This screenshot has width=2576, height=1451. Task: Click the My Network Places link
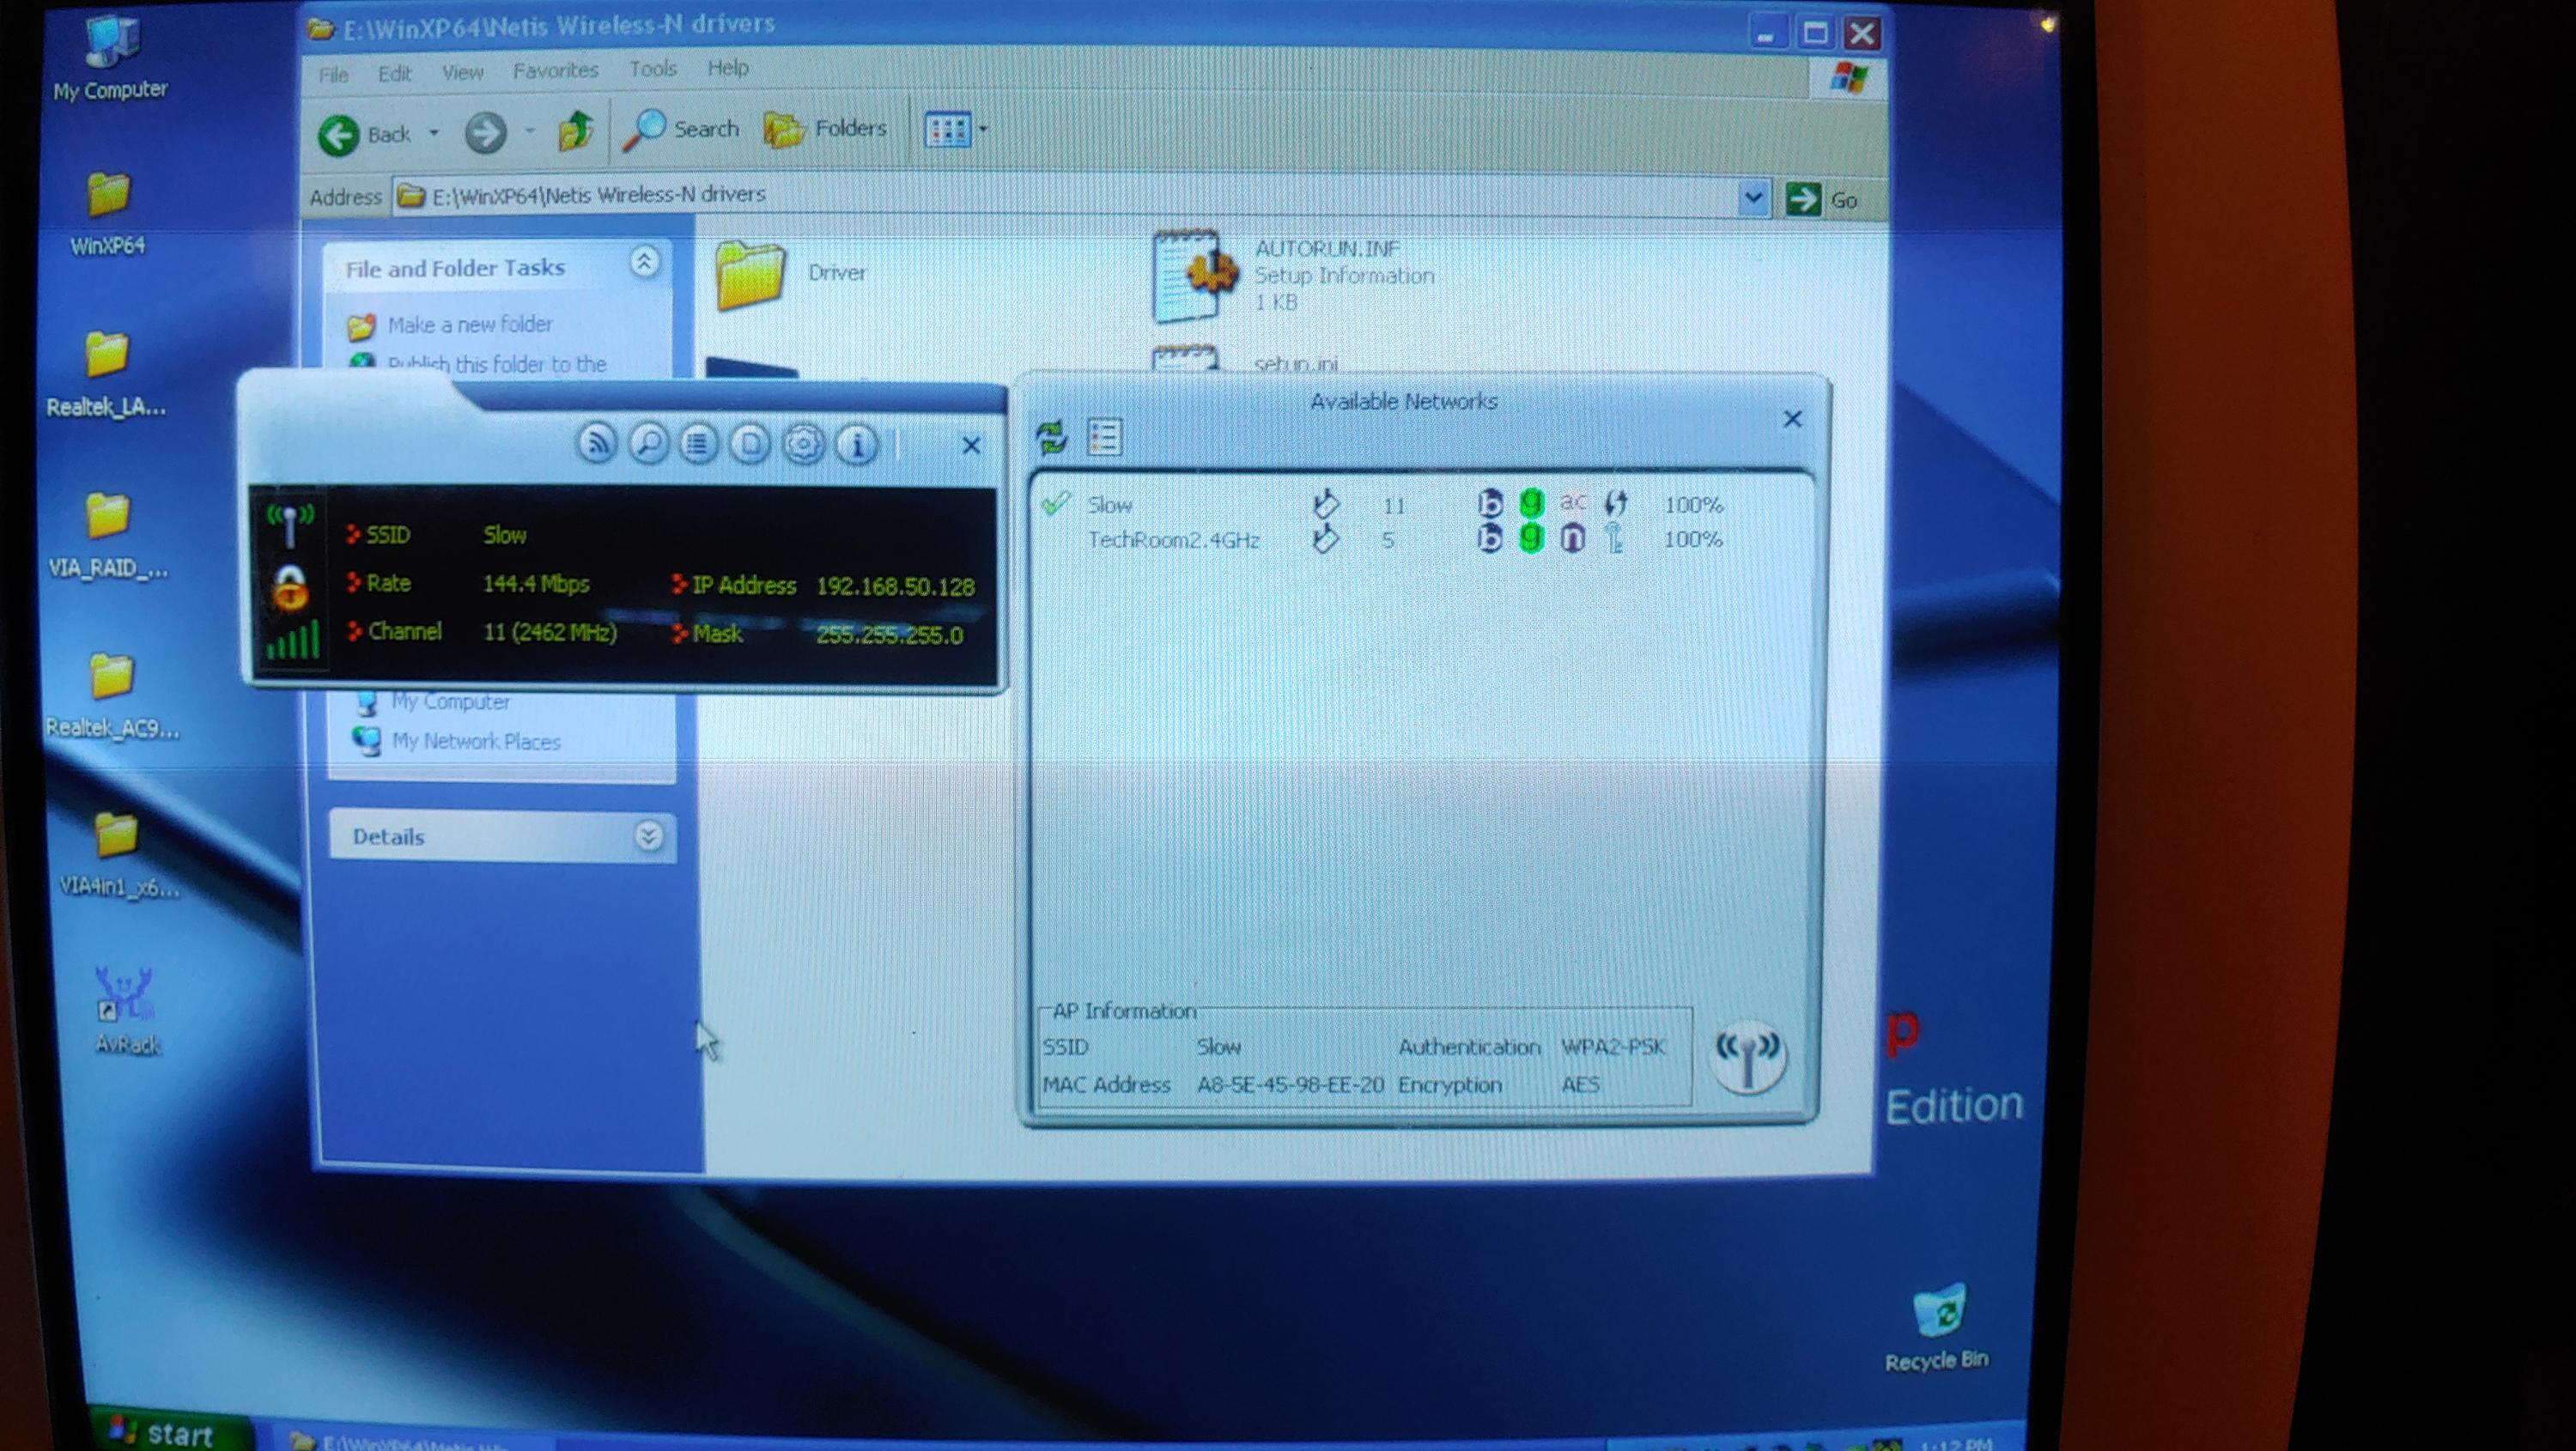point(475,741)
